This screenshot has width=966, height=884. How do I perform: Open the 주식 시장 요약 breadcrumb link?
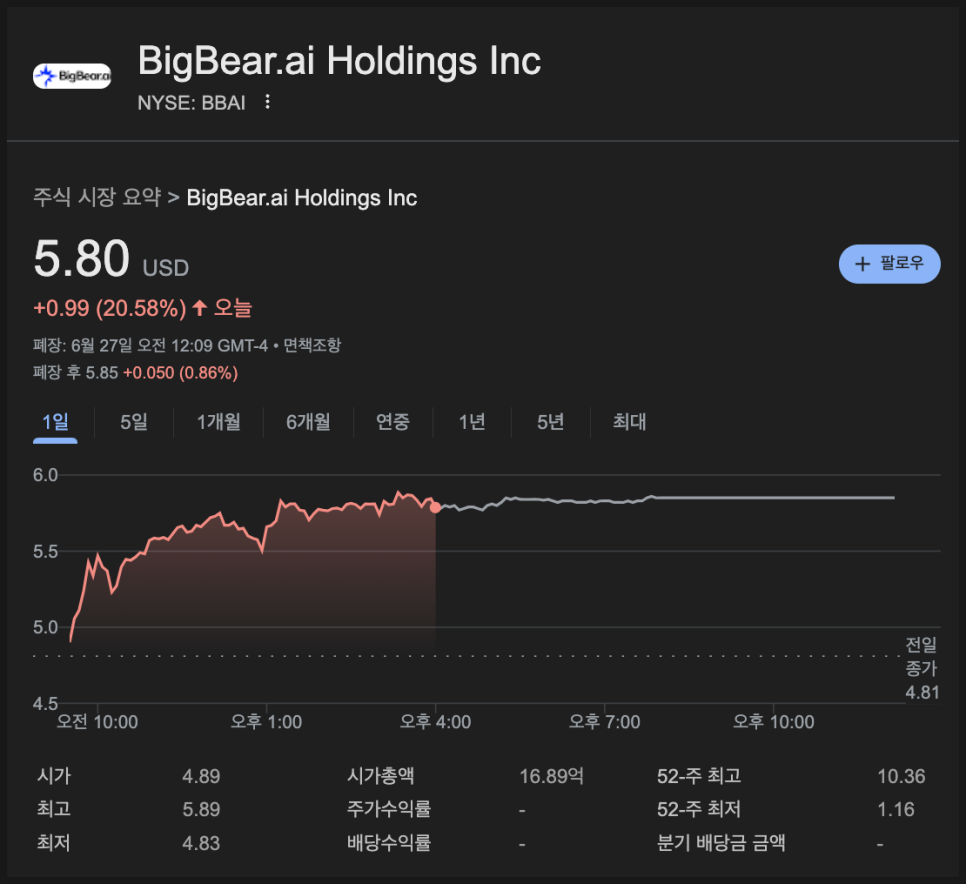(x=97, y=197)
